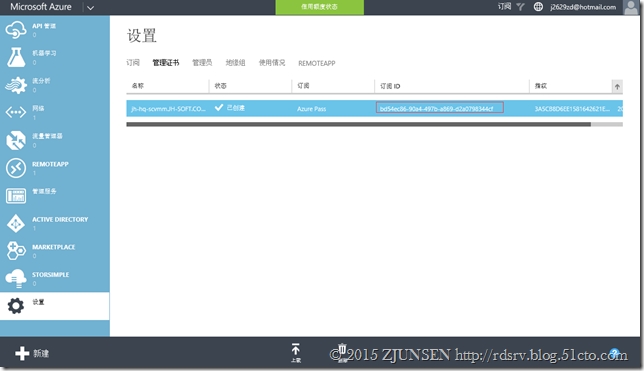Click the horizontal table scrollbar
The image size is (644, 371).
tap(359, 124)
